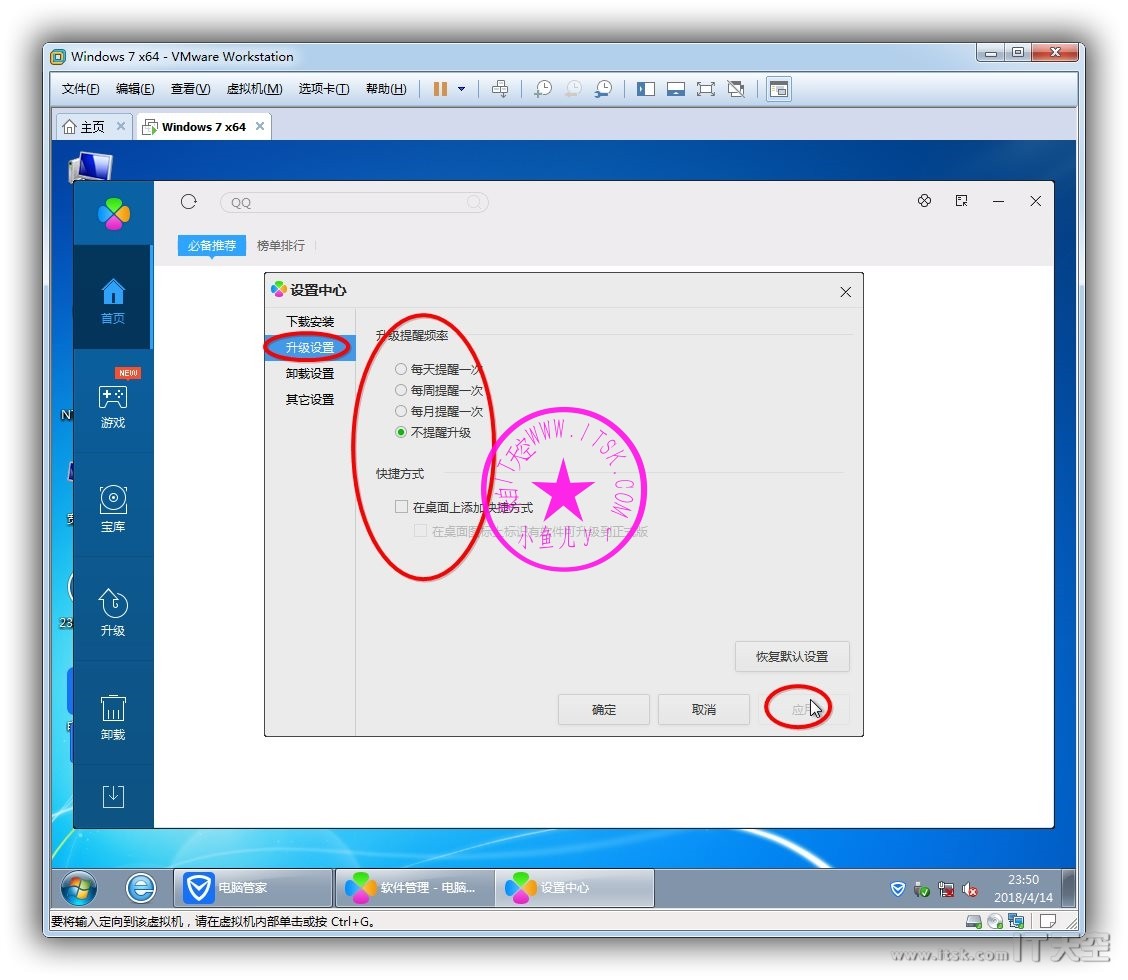The height and width of the screenshot is (980, 1128).
Task: Open the 游戏 games sidebar section
Action: click(113, 405)
